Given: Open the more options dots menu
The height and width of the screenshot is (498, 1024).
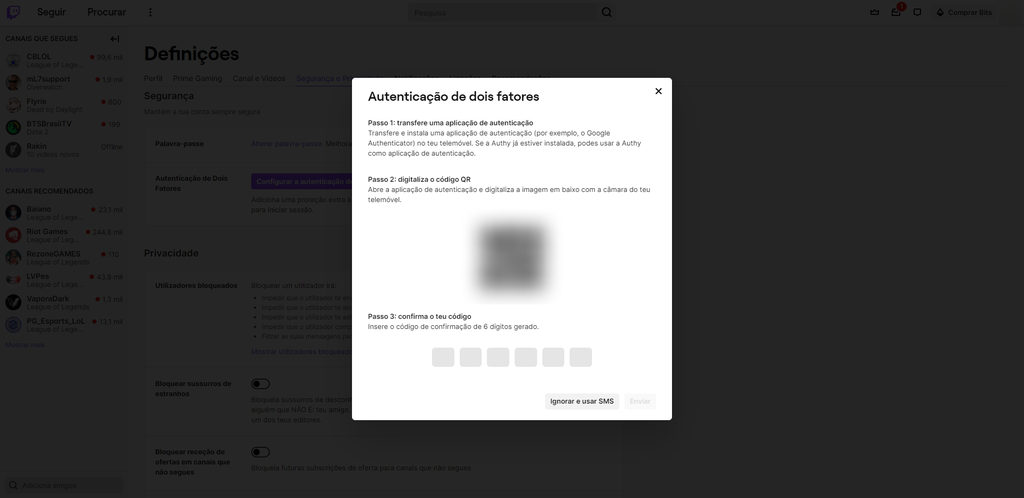Looking at the screenshot, I should tap(150, 12).
